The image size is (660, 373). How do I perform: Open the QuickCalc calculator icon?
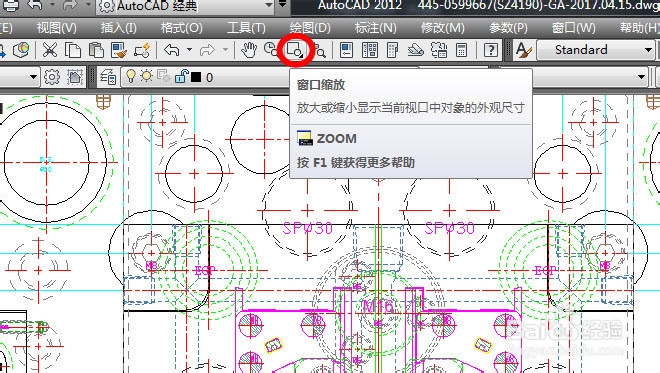tap(462, 50)
